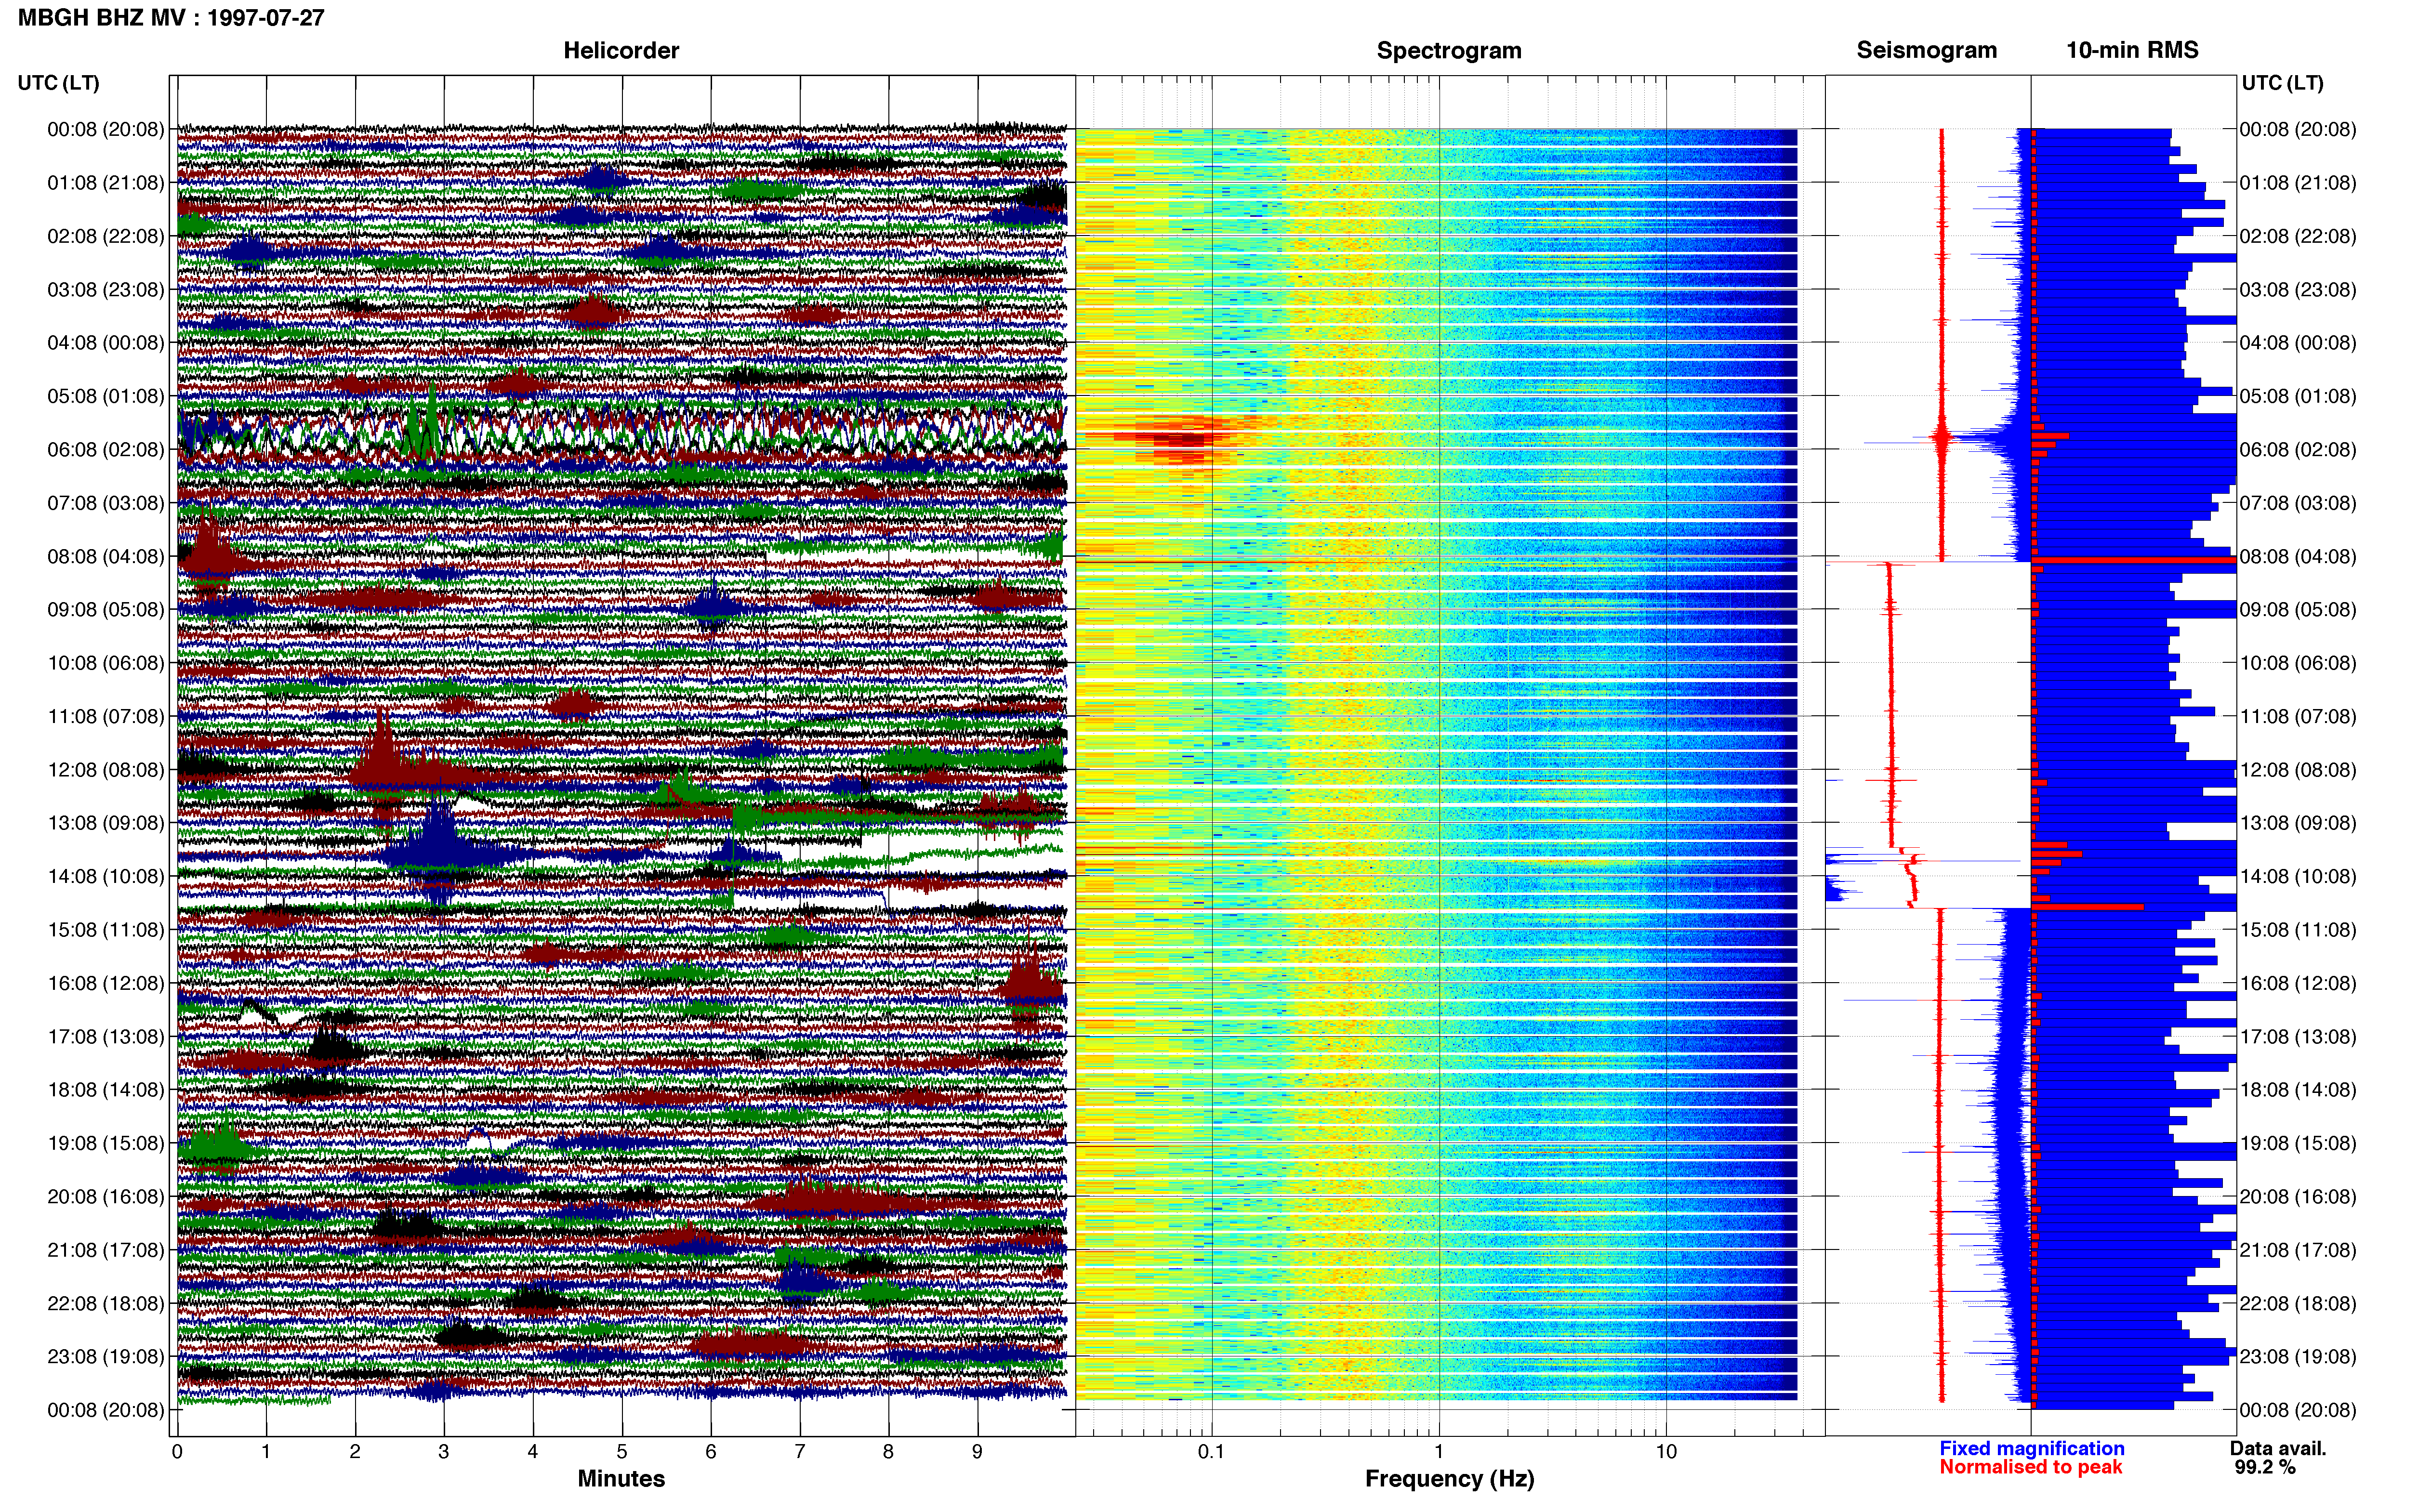Click the left time label '13:08 (09:08)'

(105, 823)
